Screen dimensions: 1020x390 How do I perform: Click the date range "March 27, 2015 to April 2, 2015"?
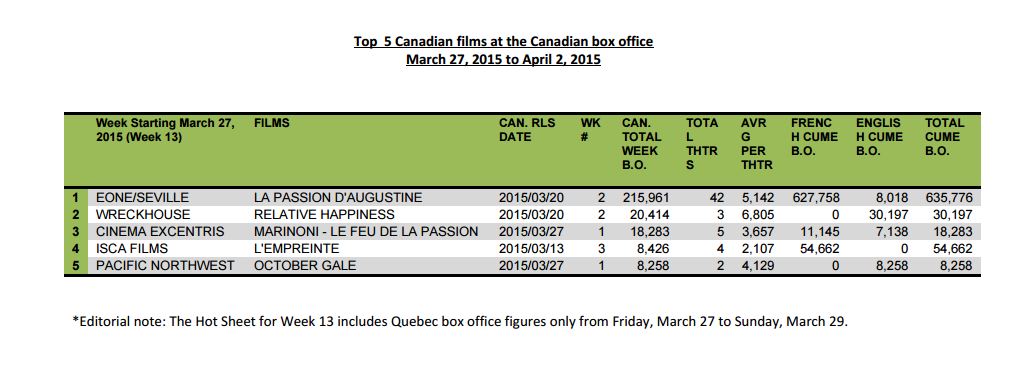(x=503, y=60)
